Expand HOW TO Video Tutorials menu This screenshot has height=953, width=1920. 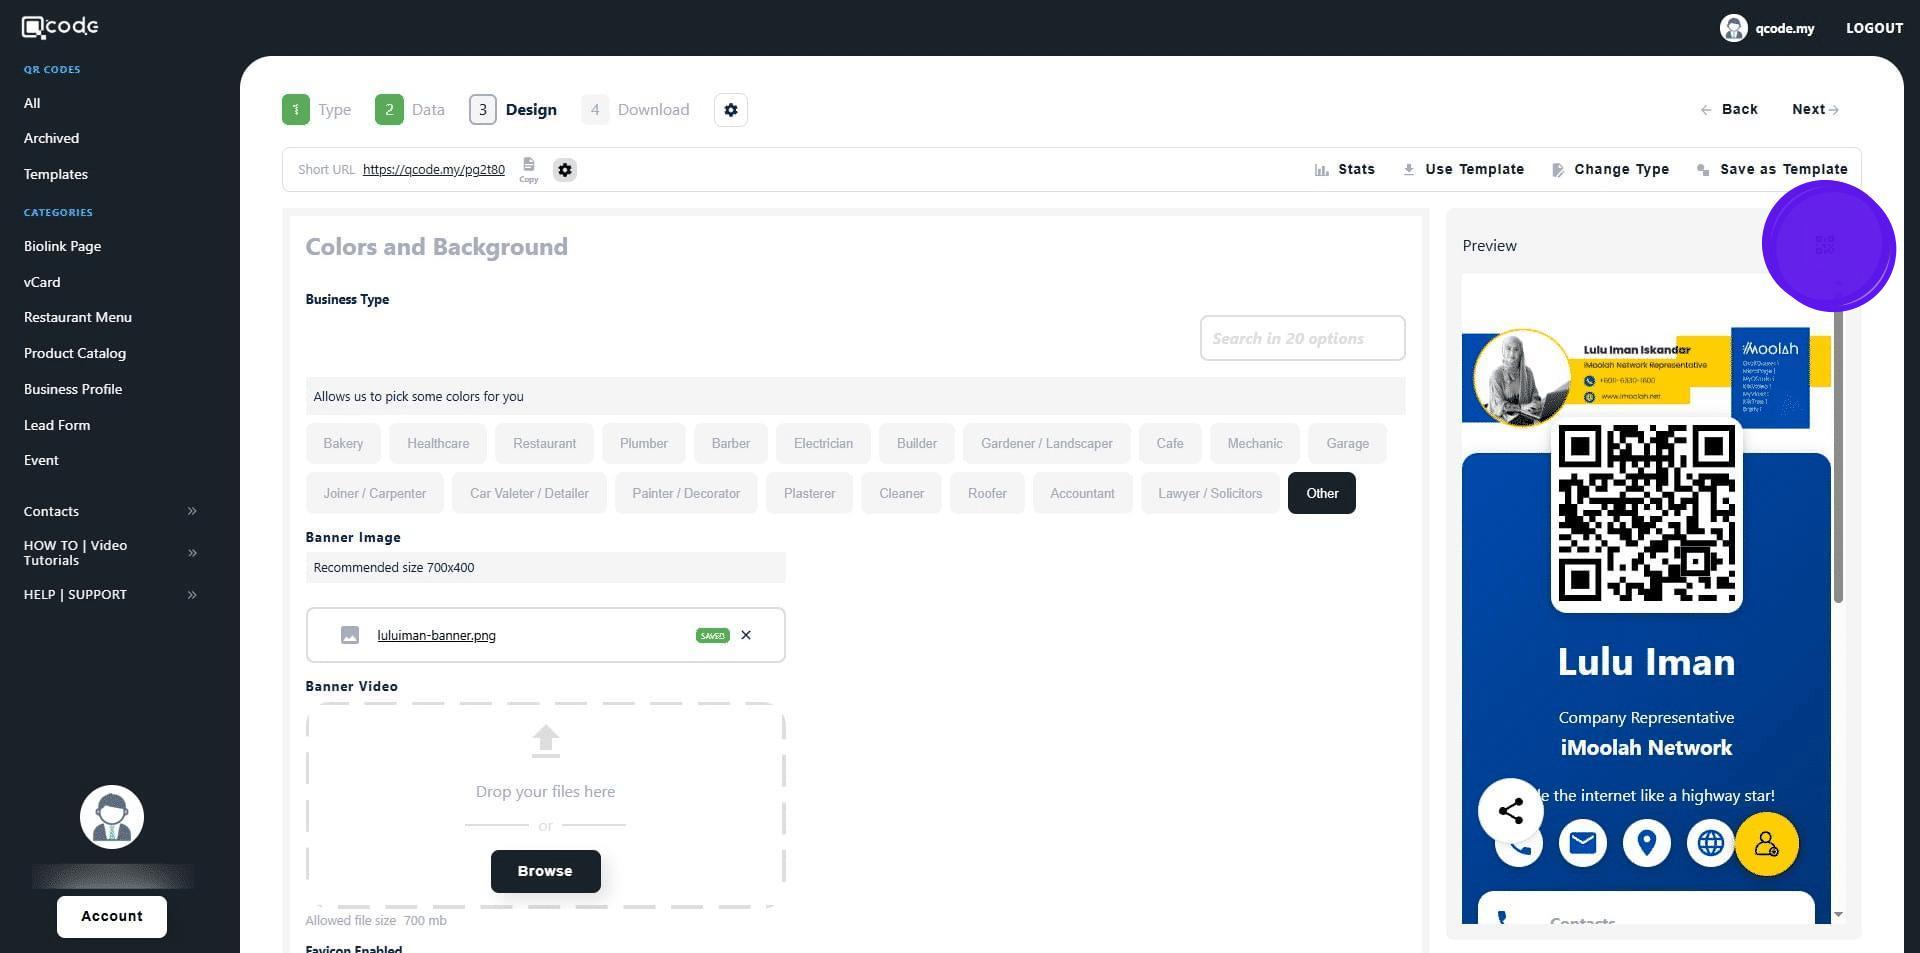(x=192, y=553)
